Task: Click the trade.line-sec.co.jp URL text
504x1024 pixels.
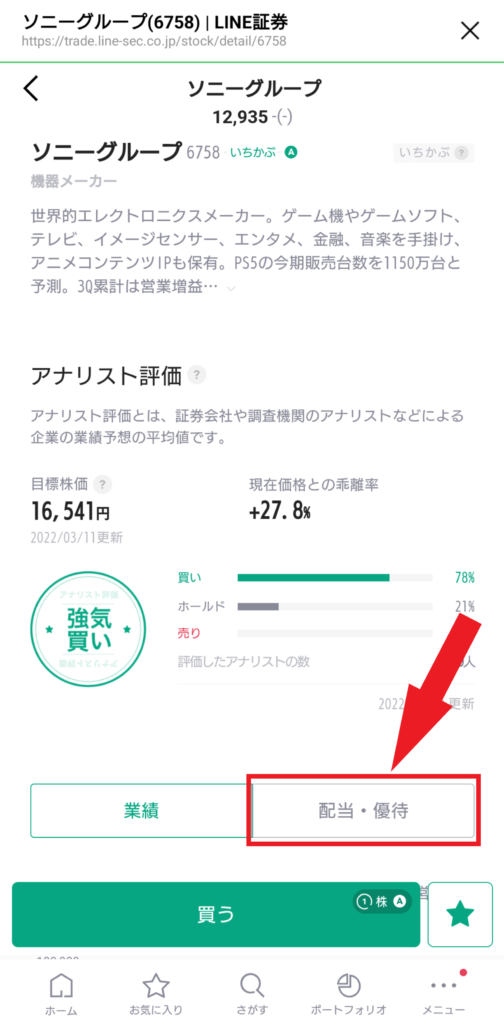Action: (x=154, y=40)
